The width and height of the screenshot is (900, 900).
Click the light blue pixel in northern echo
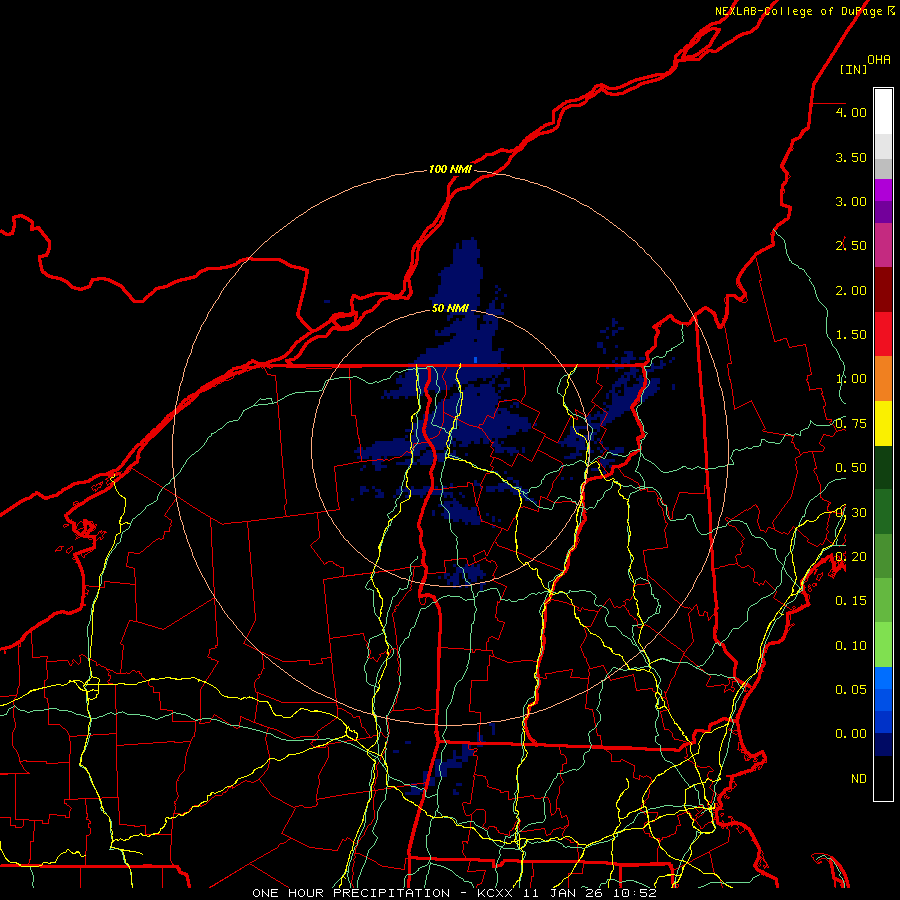pyautogui.click(x=476, y=360)
